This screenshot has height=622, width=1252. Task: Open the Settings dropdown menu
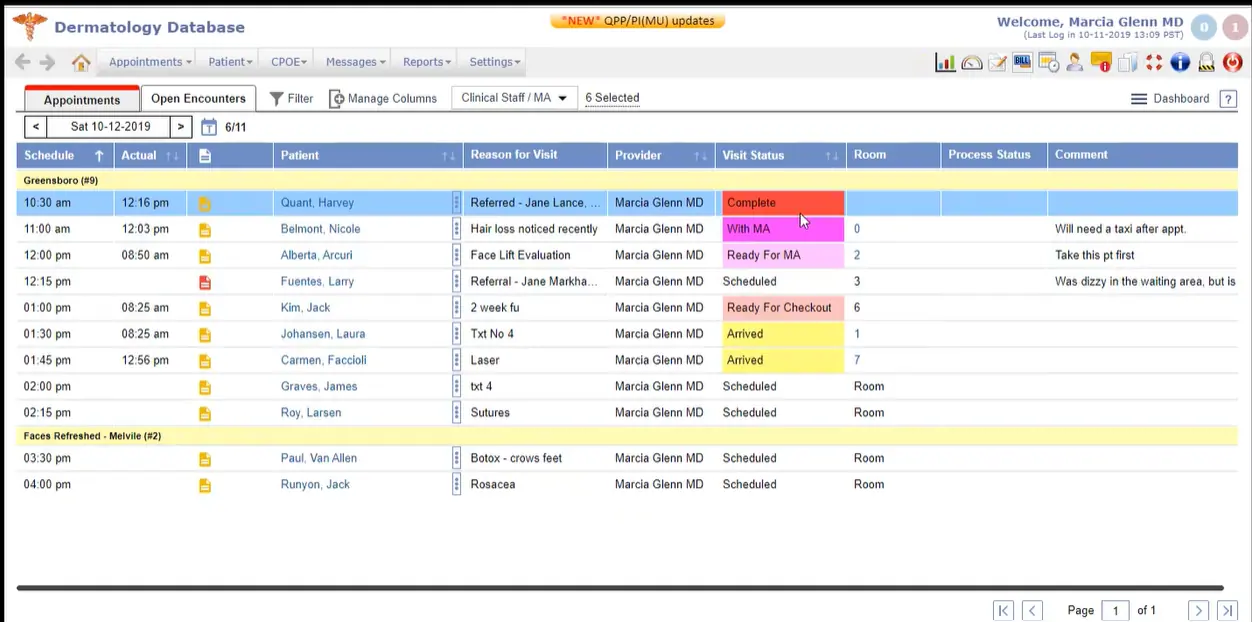pos(492,61)
